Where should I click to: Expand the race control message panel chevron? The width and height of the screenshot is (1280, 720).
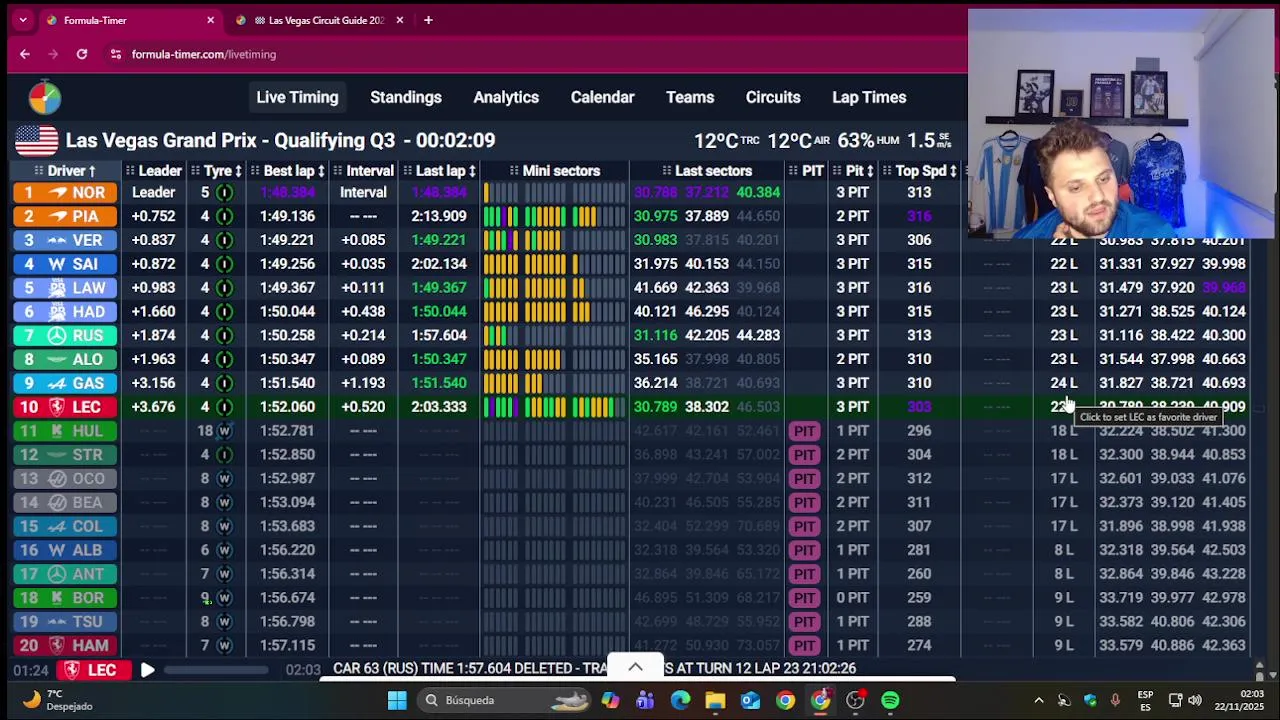click(x=635, y=667)
